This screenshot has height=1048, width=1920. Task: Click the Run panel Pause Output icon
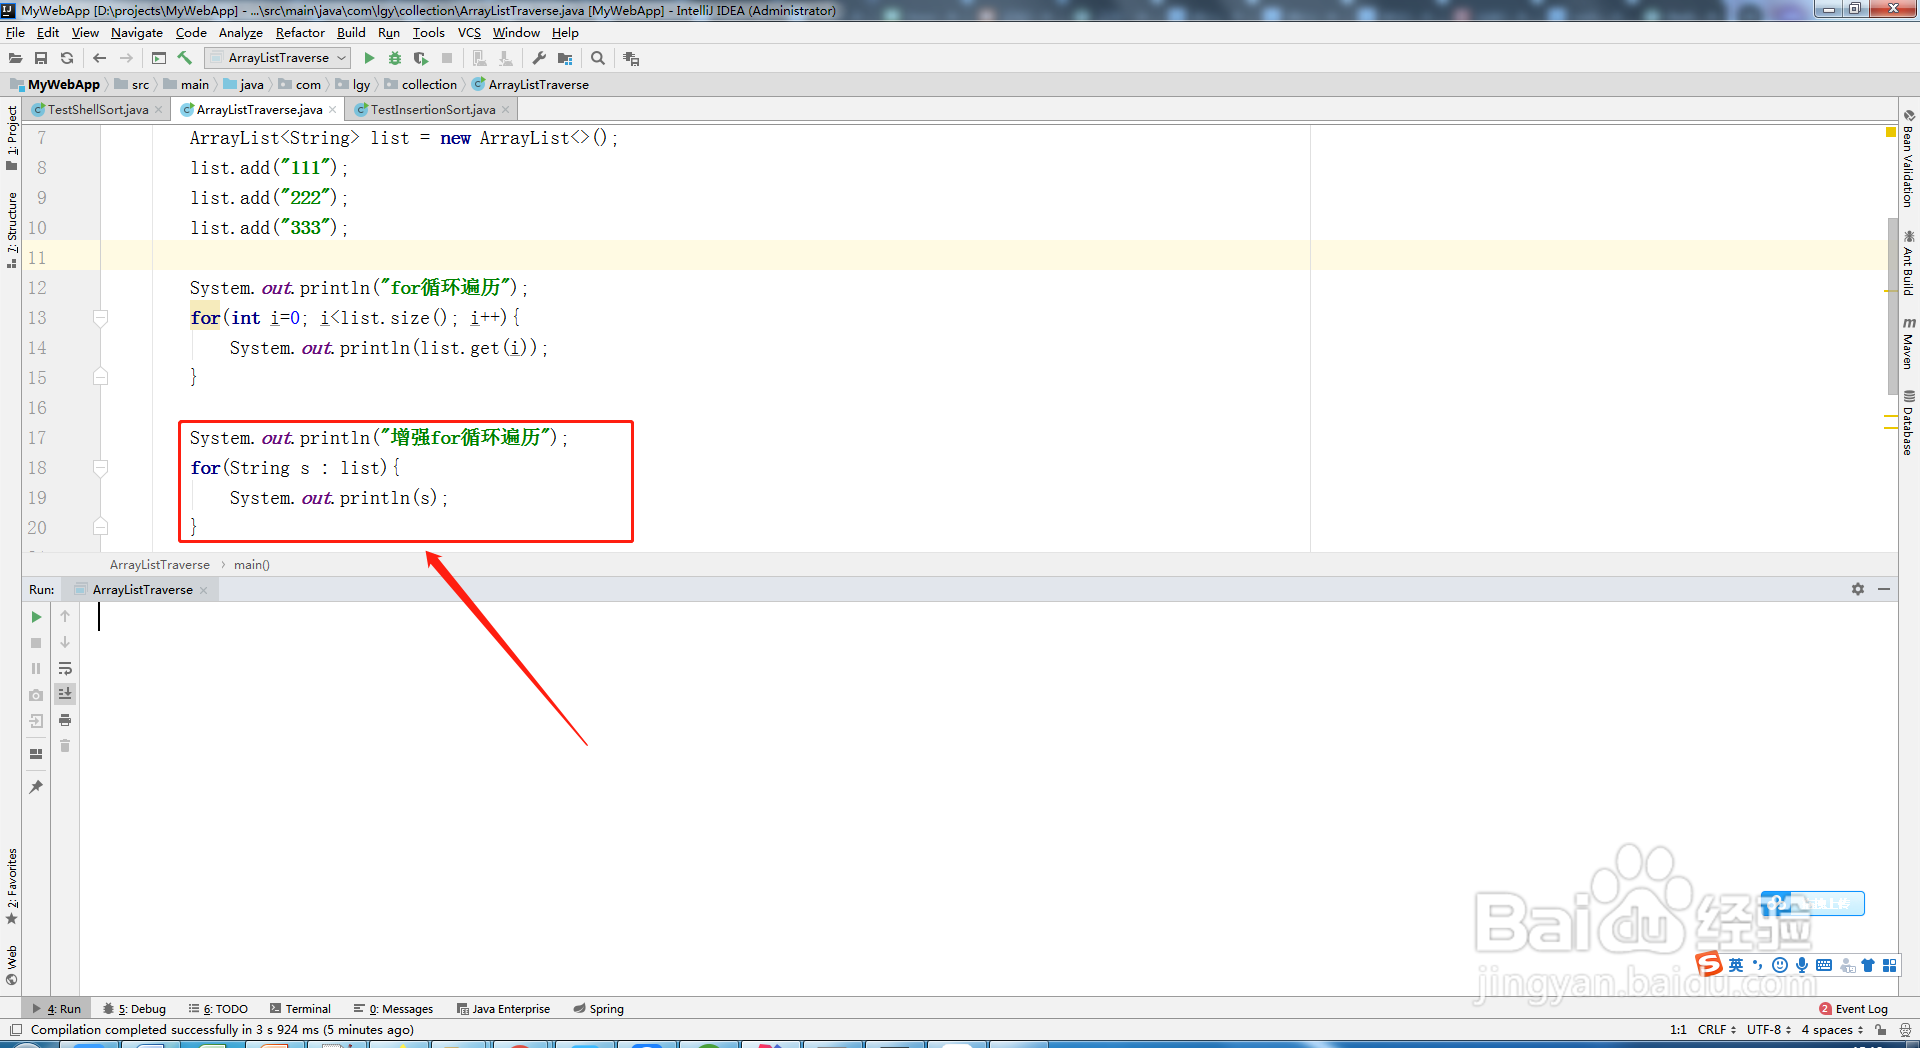coord(36,669)
